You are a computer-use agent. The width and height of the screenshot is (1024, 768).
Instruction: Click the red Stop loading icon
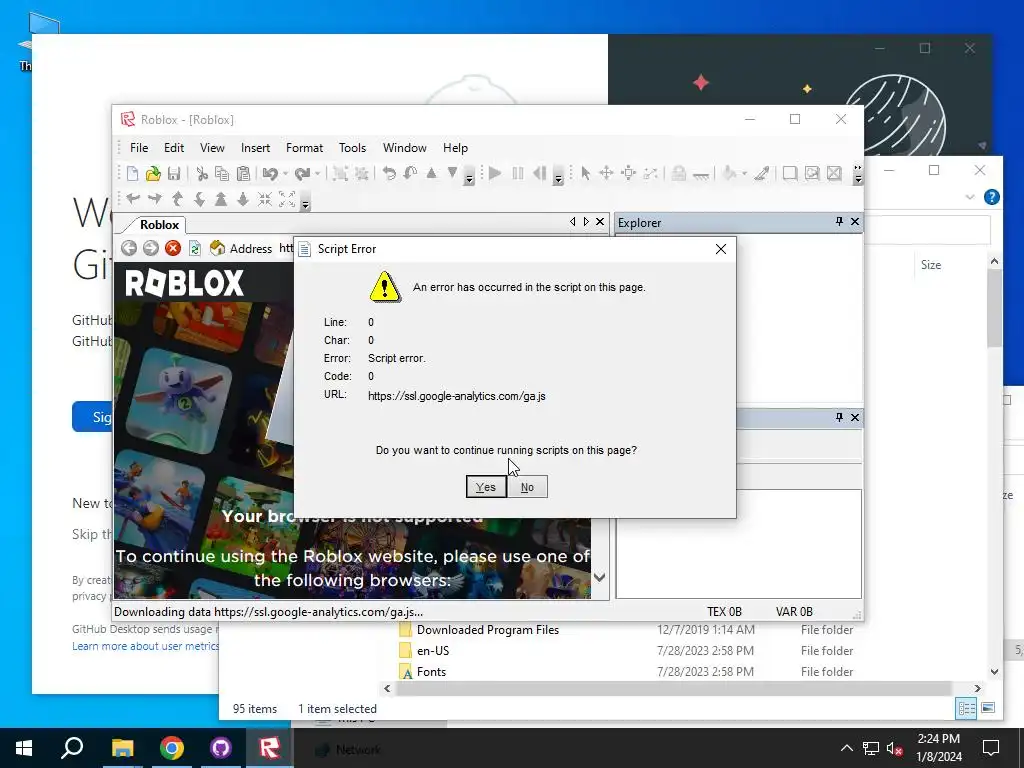coord(173,248)
